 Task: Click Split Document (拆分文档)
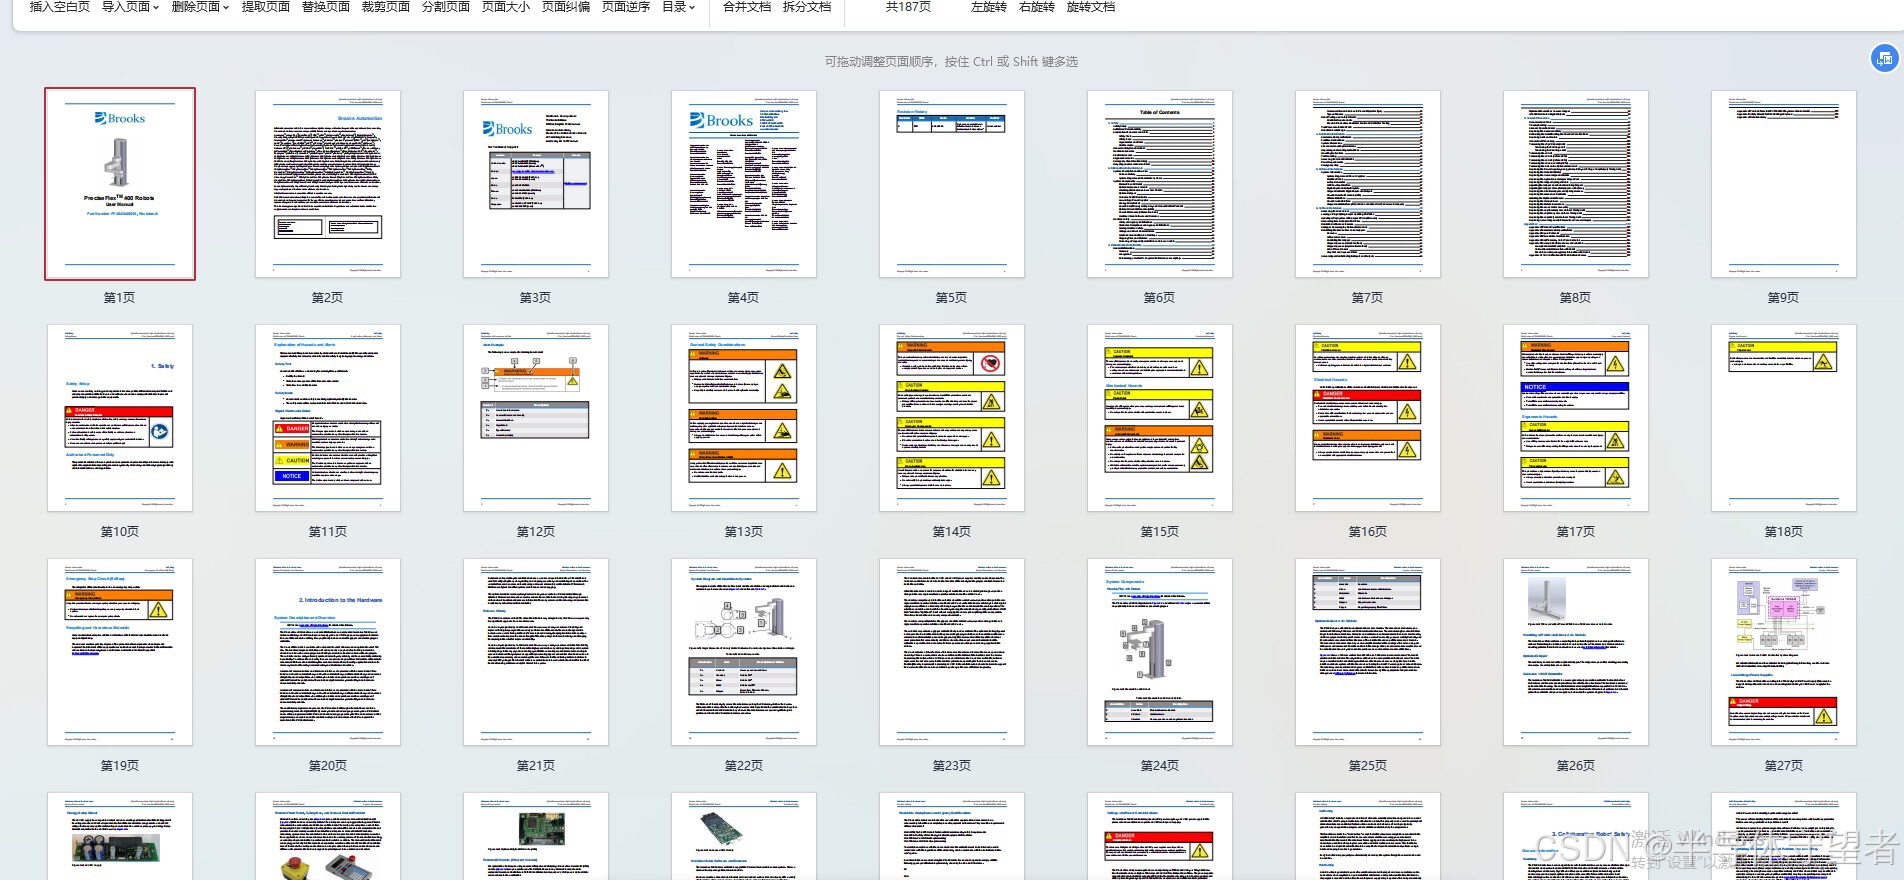tap(807, 7)
